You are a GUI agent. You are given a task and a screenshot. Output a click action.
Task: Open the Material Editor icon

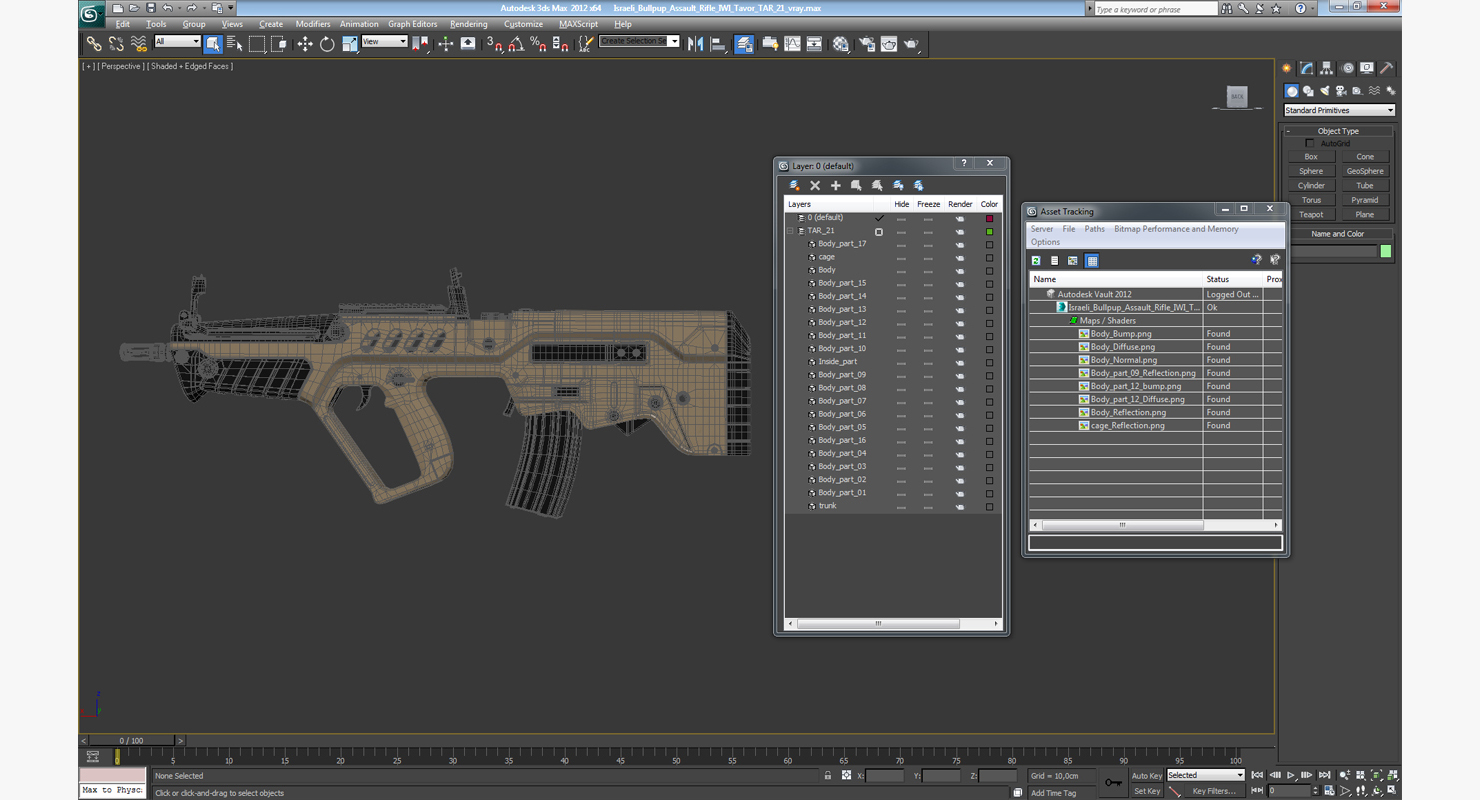[x=841, y=44]
